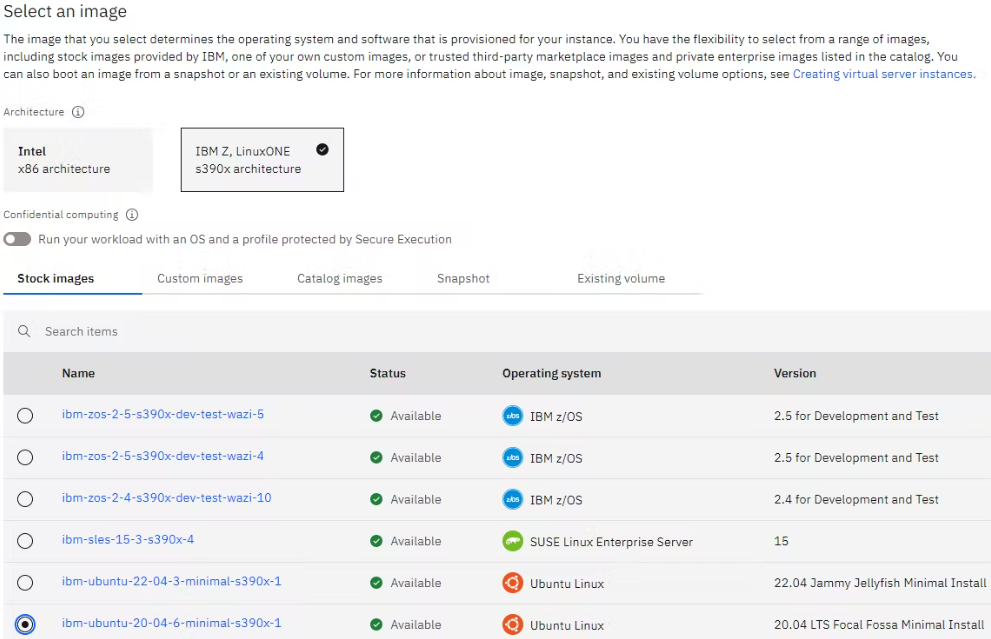Click the Available status icon for wazi-10
The height and width of the screenshot is (639, 991).
(376, 499)
